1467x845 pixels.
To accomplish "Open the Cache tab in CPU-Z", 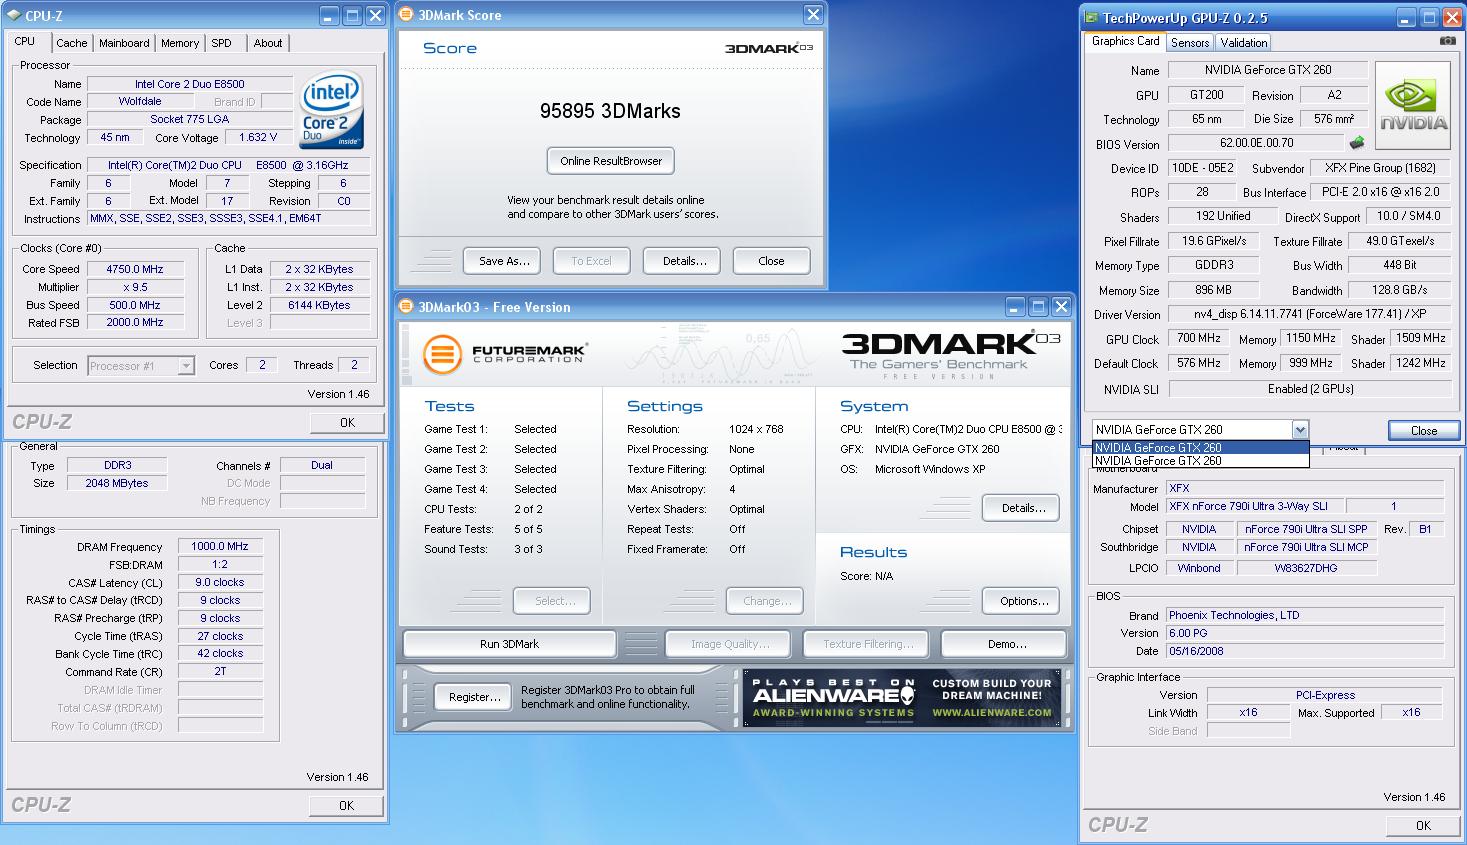I will pyautogui.click(x=72, y=43).
